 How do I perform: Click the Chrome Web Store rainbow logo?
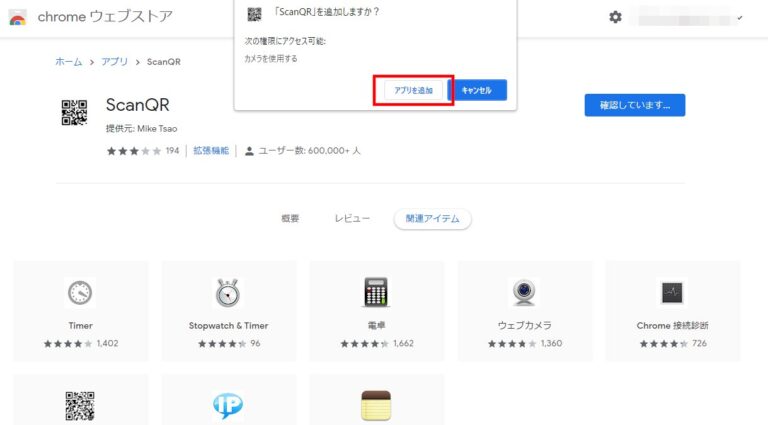18,18
